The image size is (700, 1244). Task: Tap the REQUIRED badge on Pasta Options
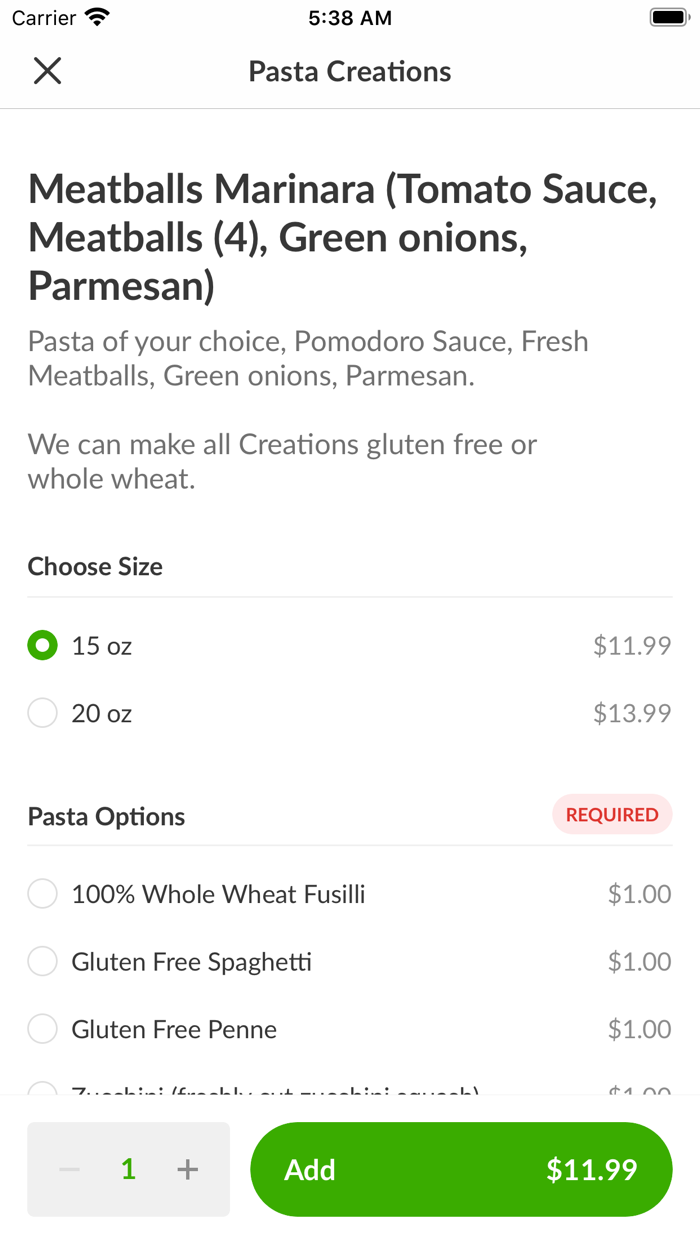point(612,814)
